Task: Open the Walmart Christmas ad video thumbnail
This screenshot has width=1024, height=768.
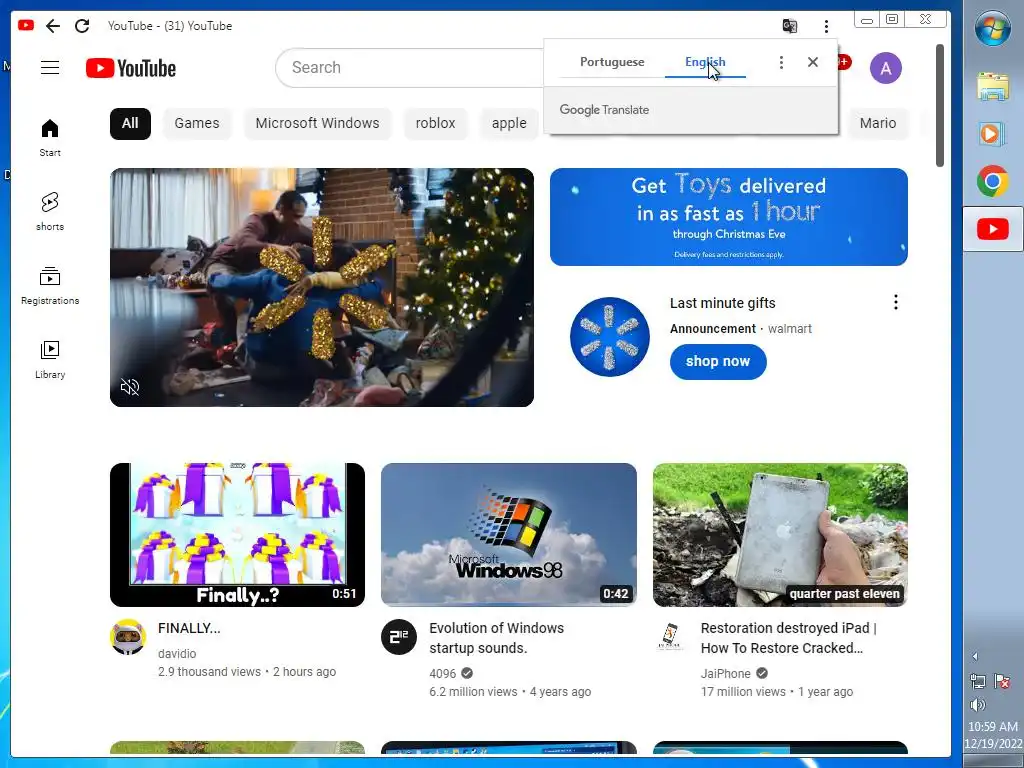Action: (322, 287)
